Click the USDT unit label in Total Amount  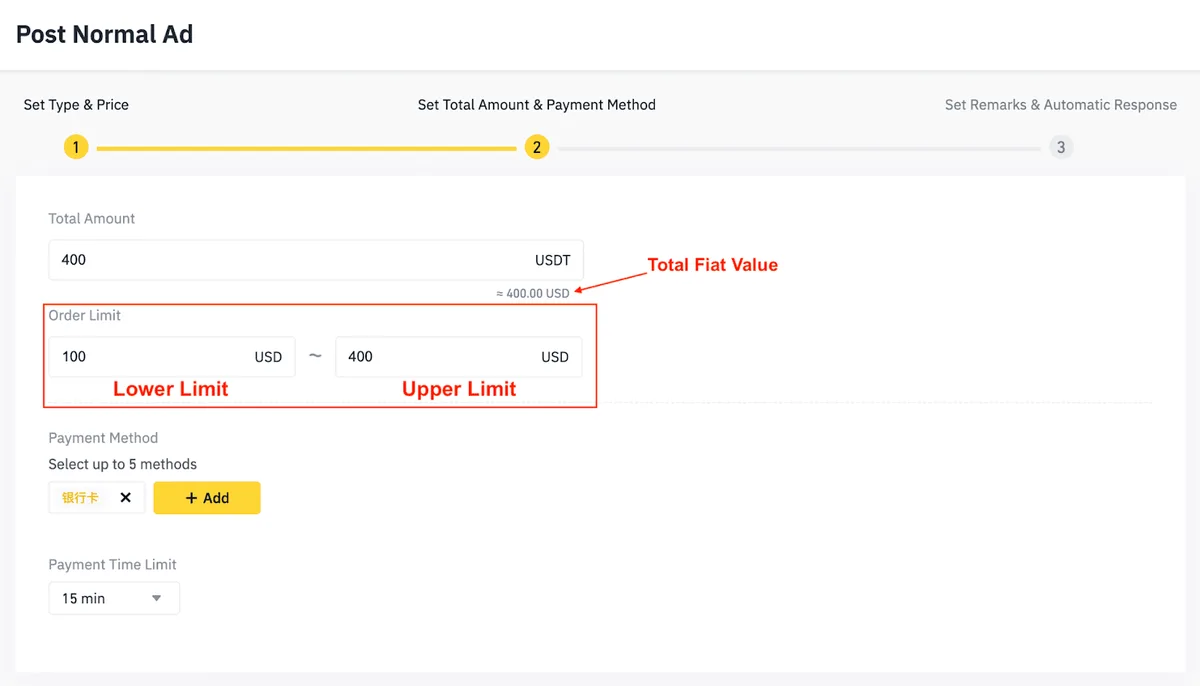pyautogui.click(x=553, y=260)
